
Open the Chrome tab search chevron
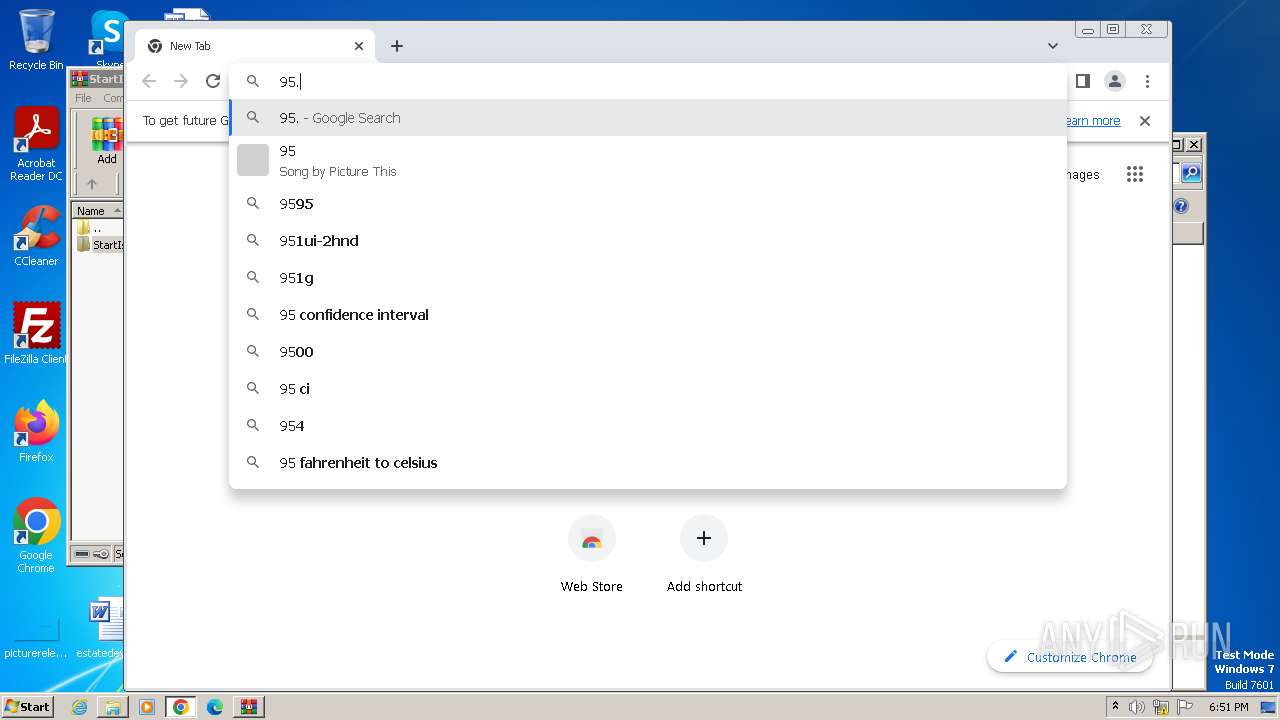click(1053, 46)
